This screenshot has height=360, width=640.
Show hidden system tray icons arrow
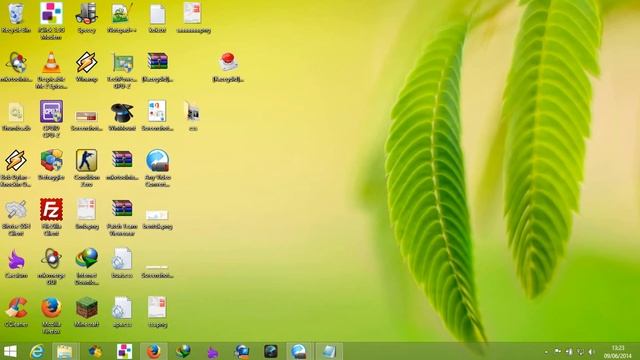(x=546, y=352)
